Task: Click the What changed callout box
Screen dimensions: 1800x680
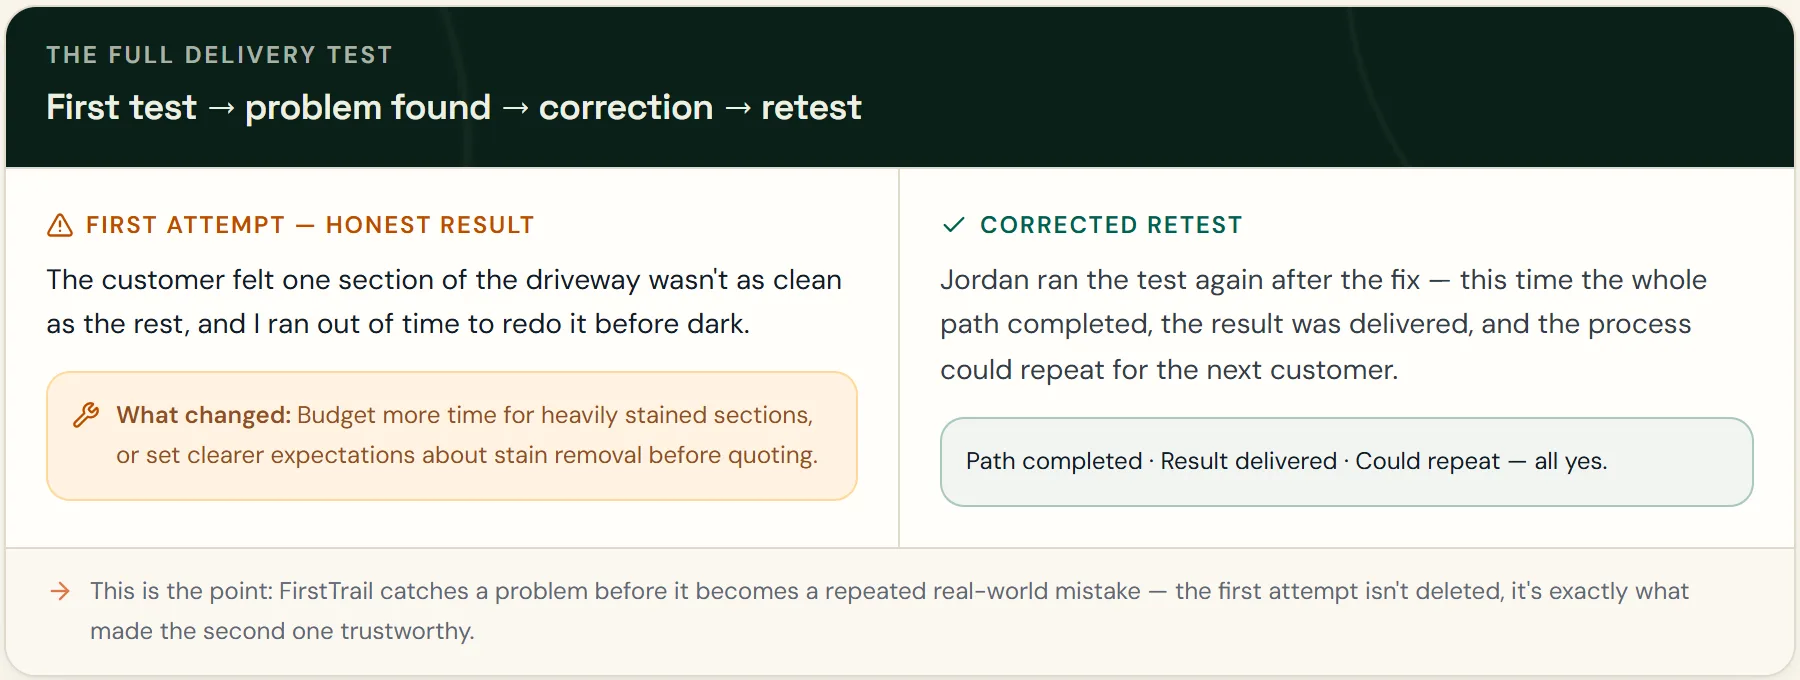Action: pyautogui.click(x=452, y=436)
